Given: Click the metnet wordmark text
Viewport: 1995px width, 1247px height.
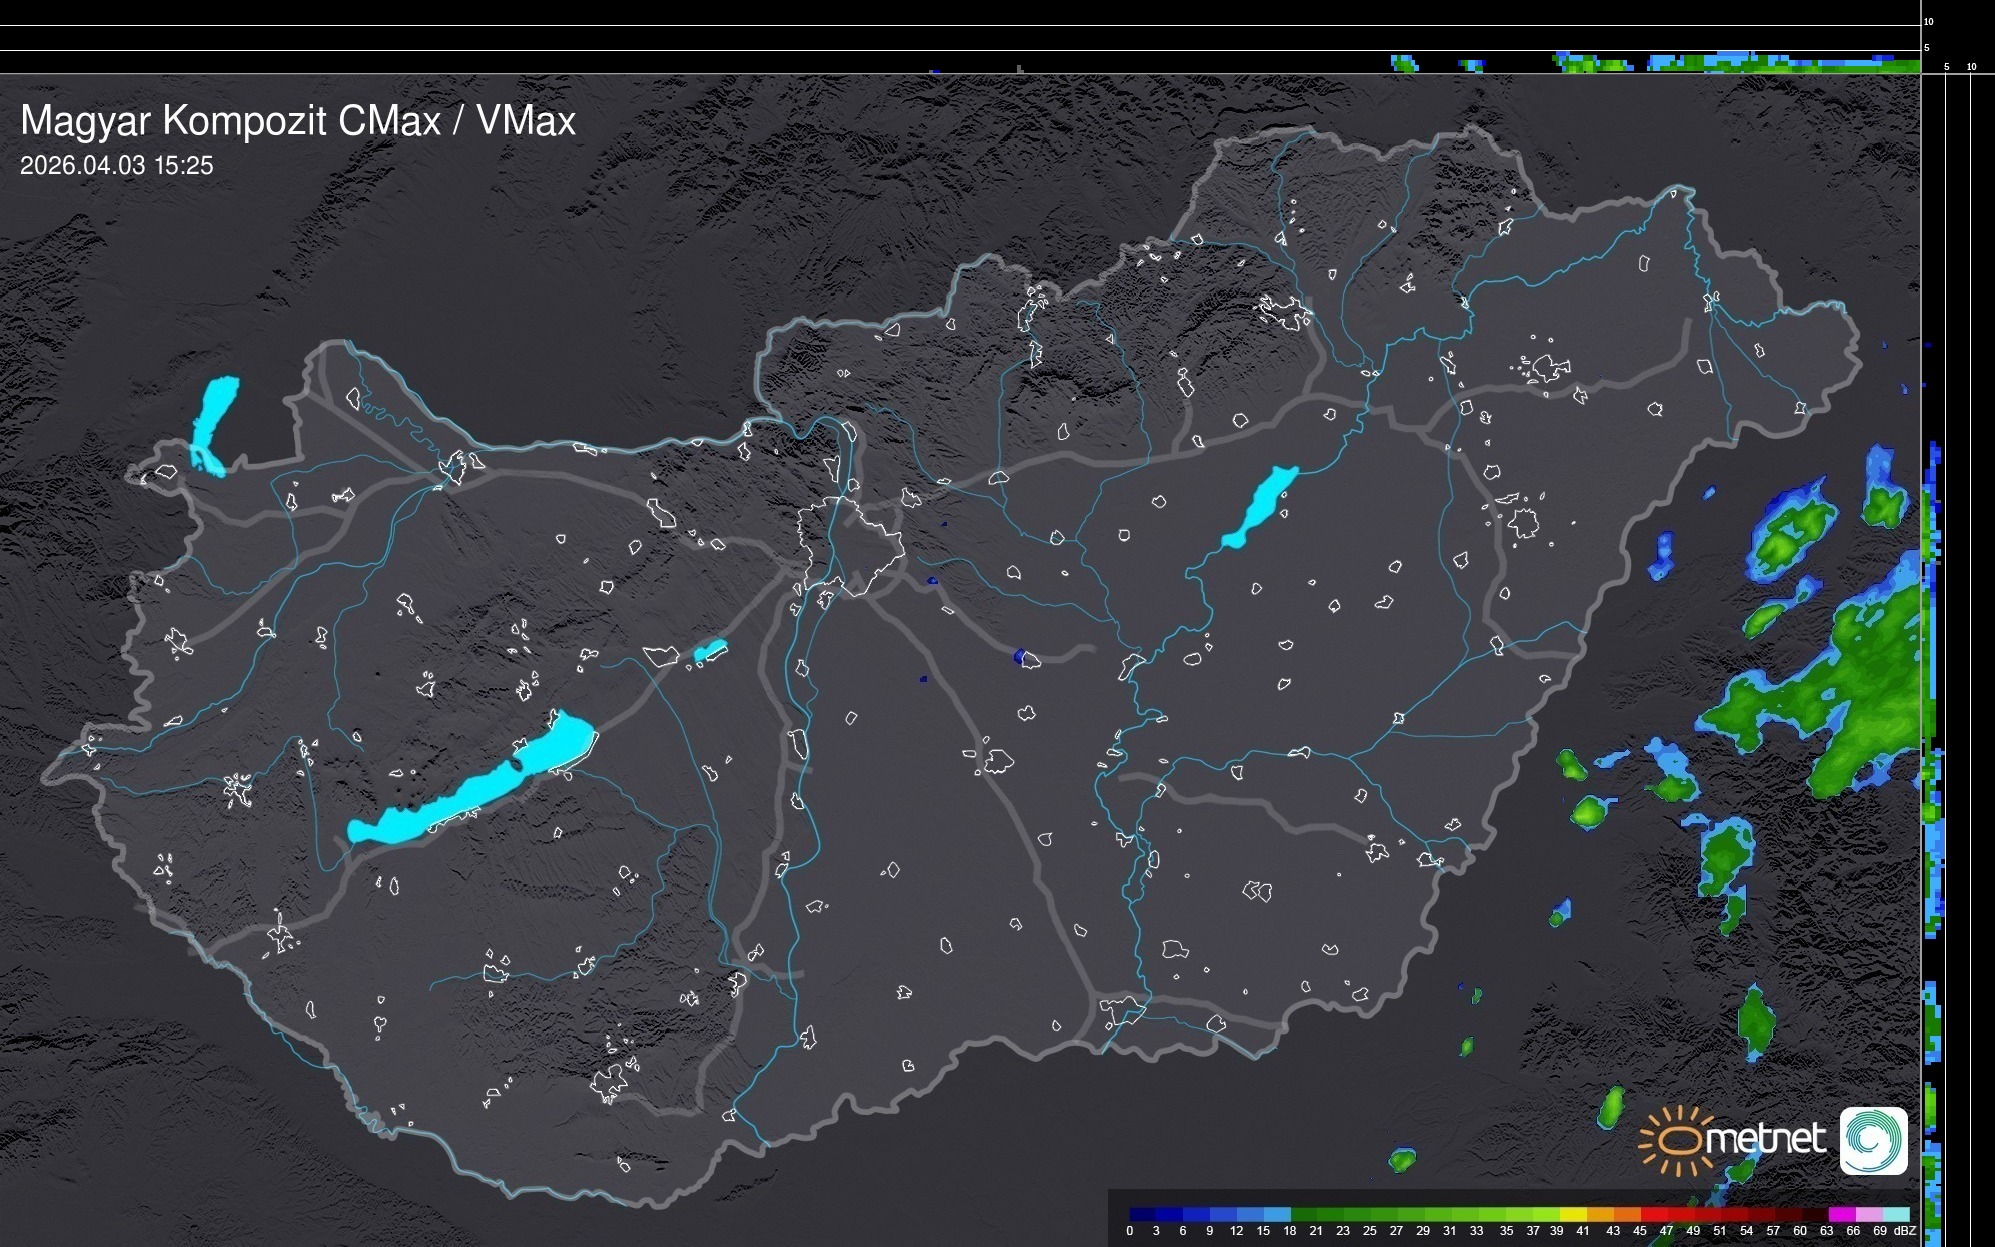Looking at the screenshot, I should tap(1765, 1139).
